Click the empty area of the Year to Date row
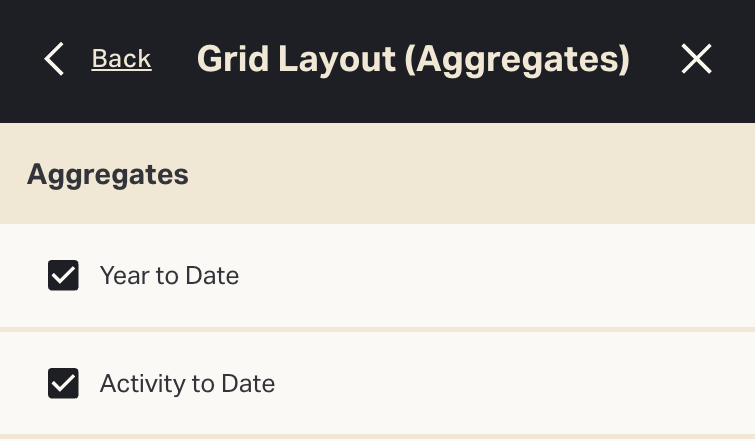The height and width of the screenshot is (441, 755). pyautogui.click(x=500, y=275)
